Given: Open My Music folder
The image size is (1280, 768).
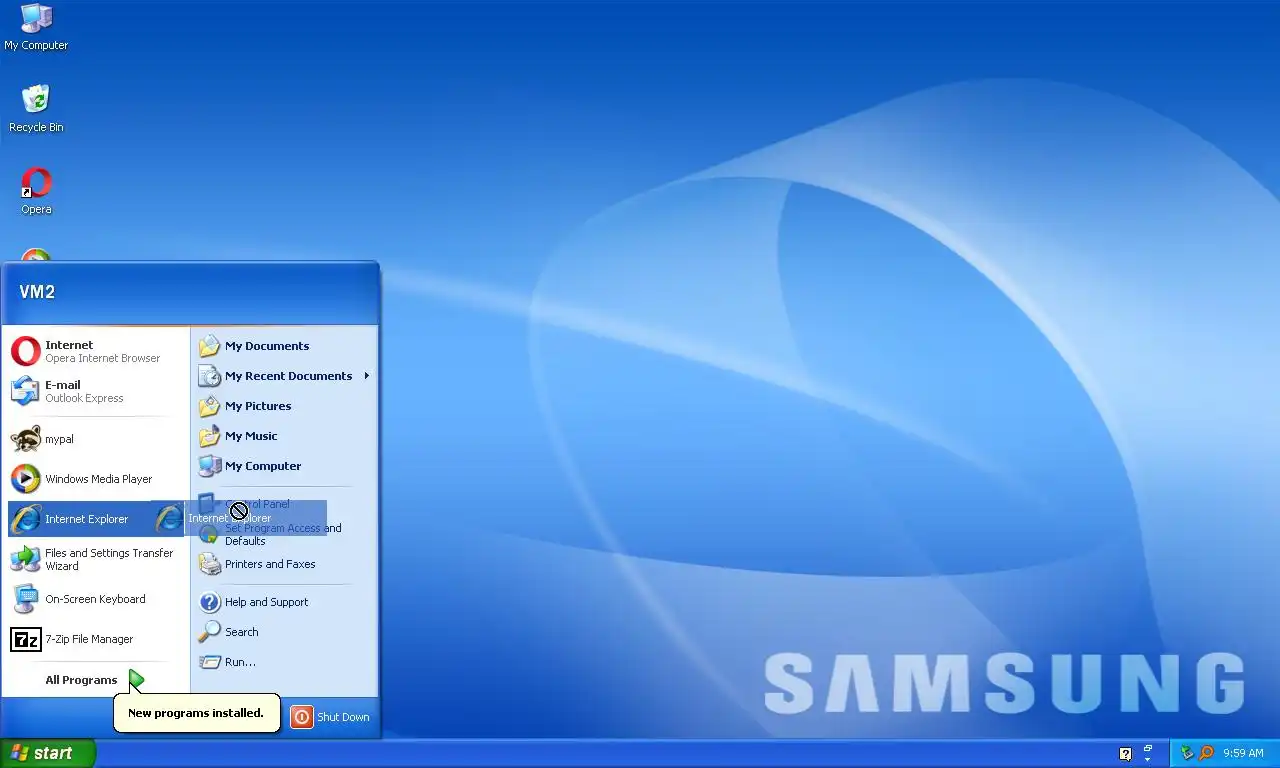Looking at the screenshot, I should (284, 436).
